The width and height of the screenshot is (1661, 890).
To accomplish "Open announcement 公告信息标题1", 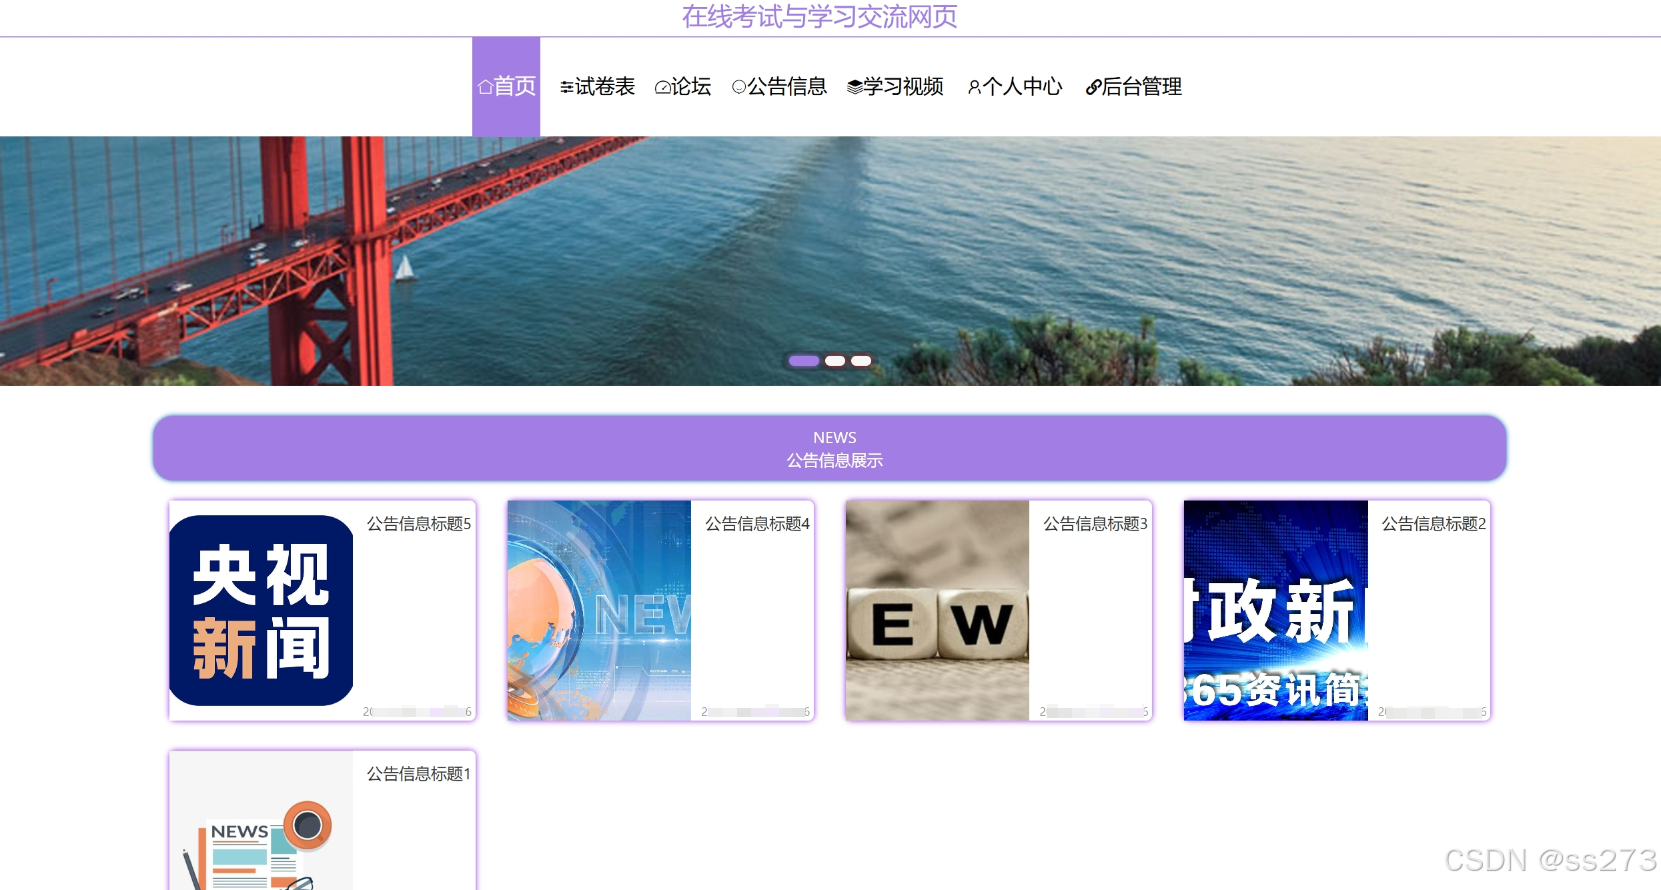I will pyautogui.click(x=419, y=774).
